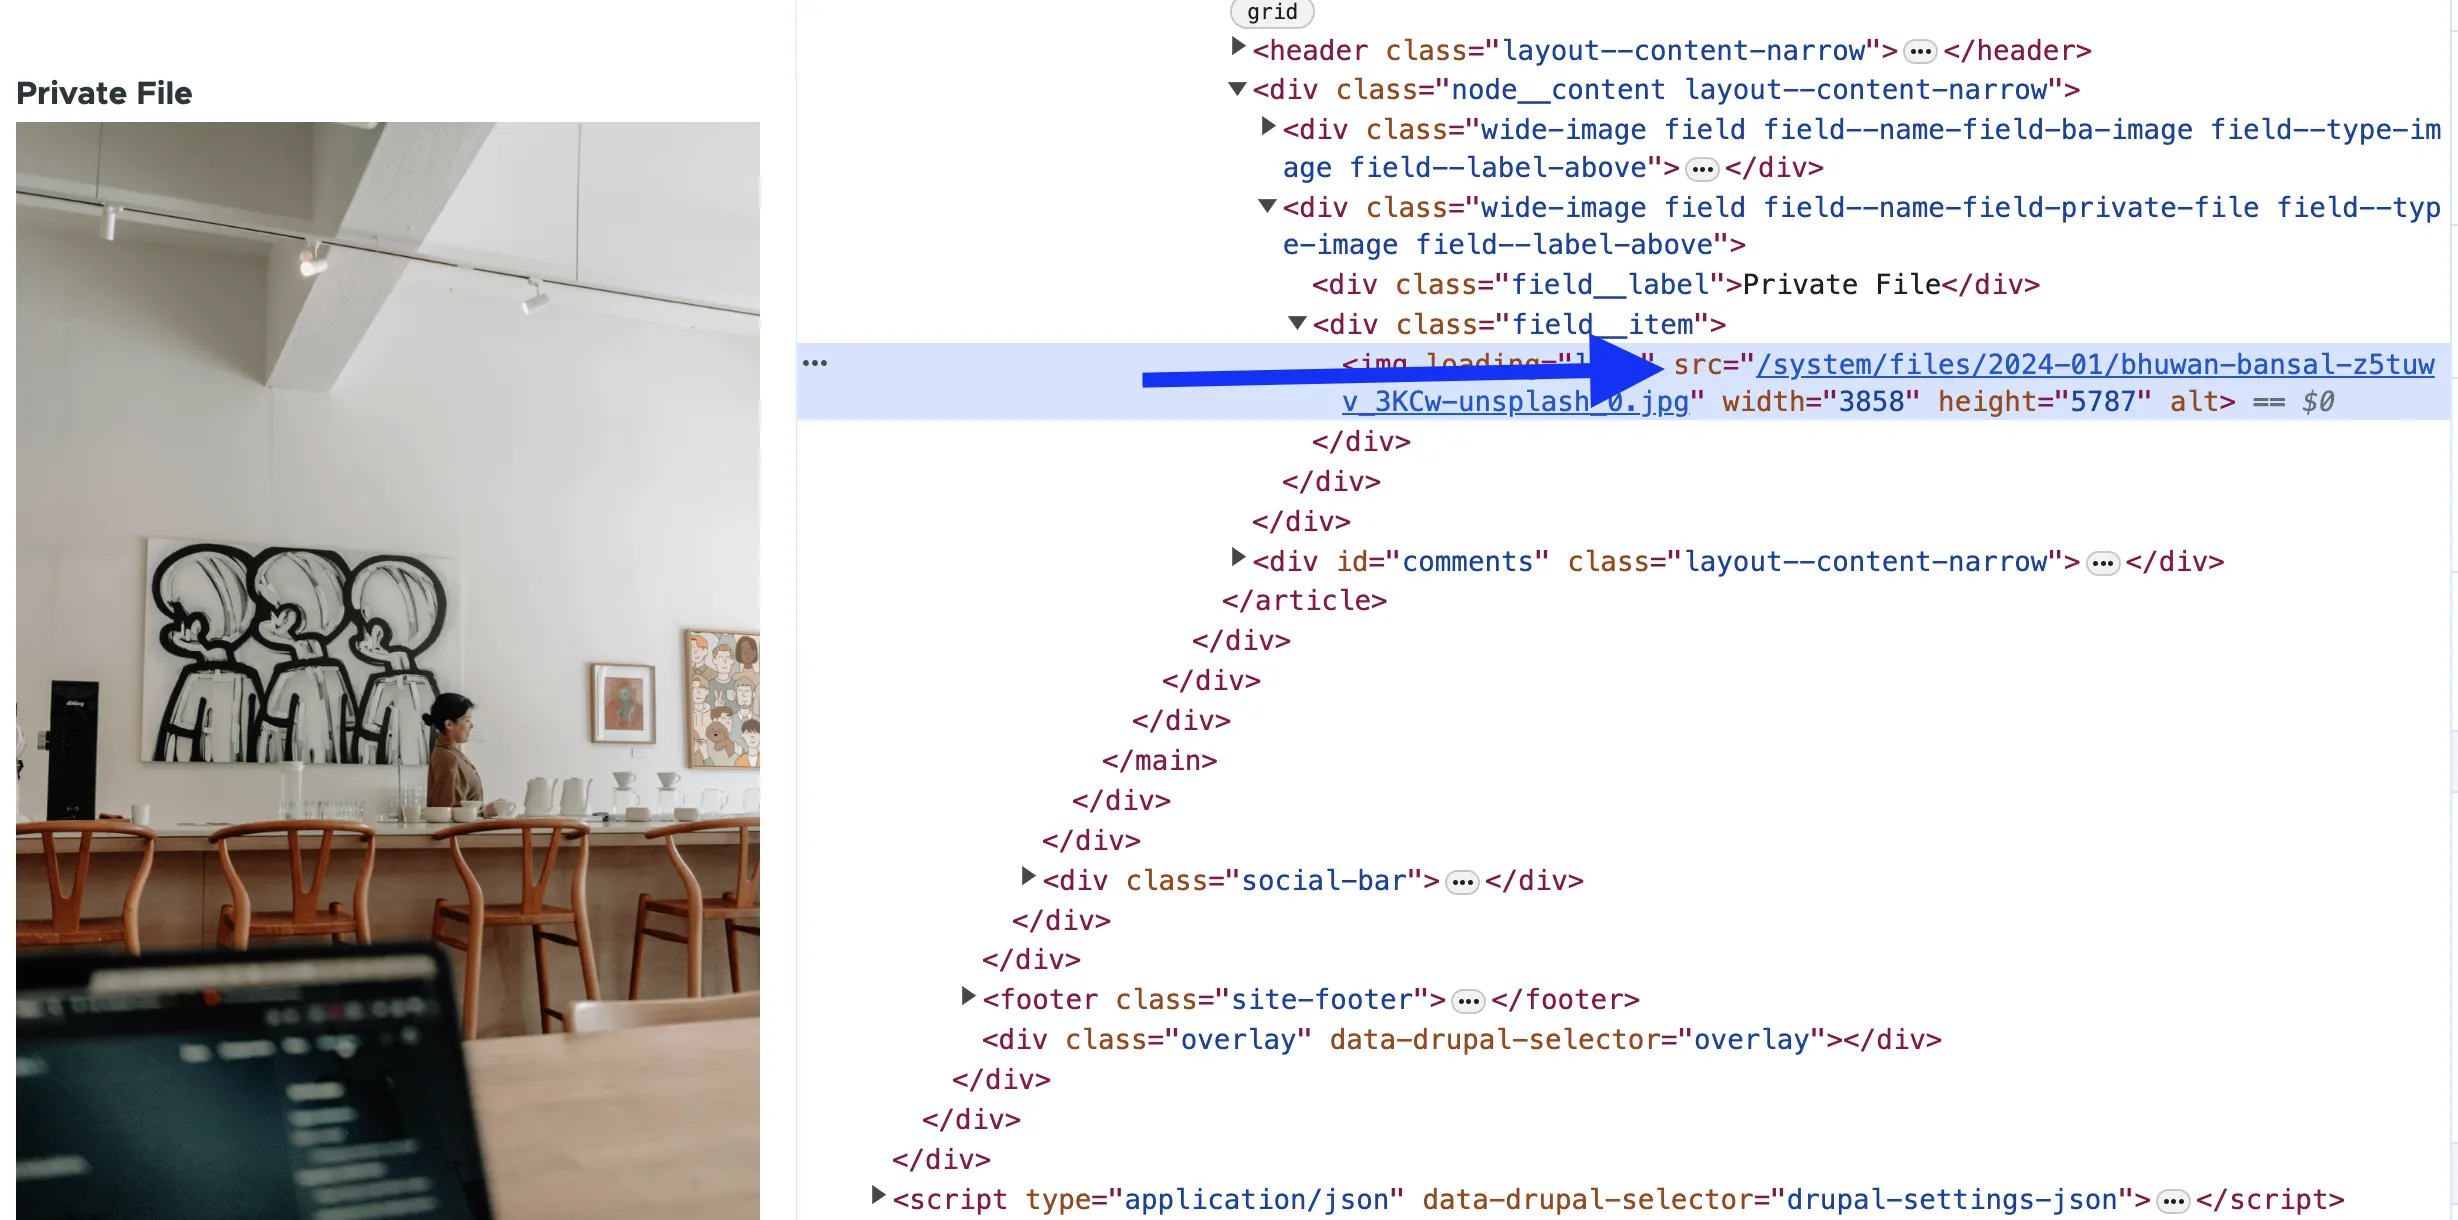Image resolution: width=2458 pixels, height=1220 pixels.
Task: Click ellipsis badge in comments div
Action: pyautogui.click(x=2103, y=563)
